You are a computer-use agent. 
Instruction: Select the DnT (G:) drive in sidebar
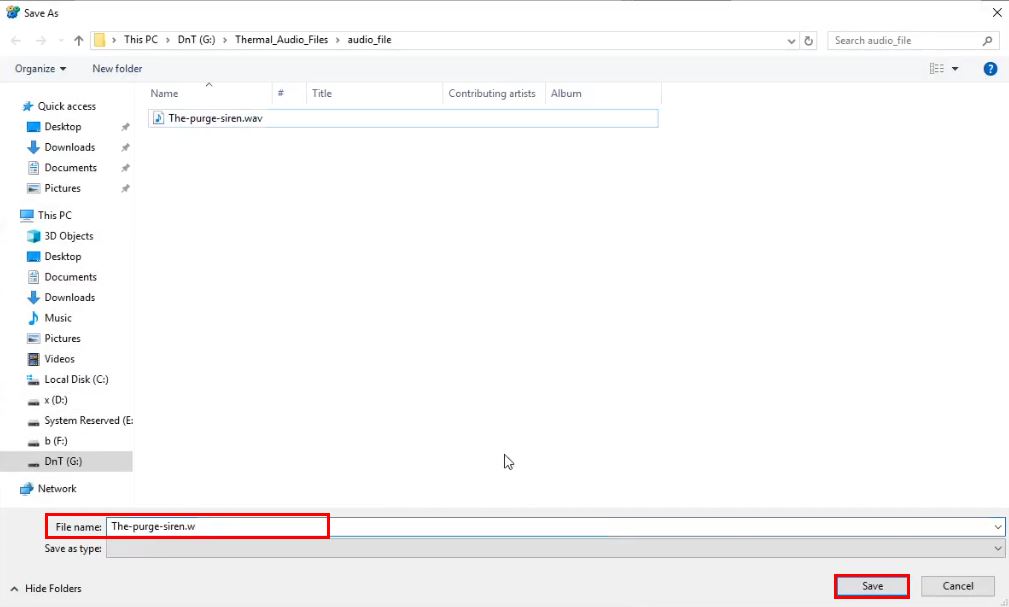pos(63,462)
